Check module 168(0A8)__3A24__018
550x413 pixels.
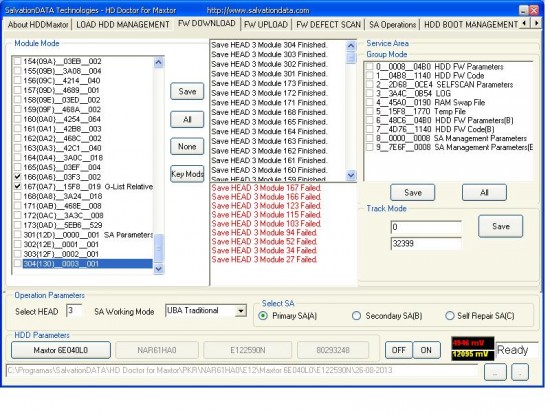(x=17, y=196)
